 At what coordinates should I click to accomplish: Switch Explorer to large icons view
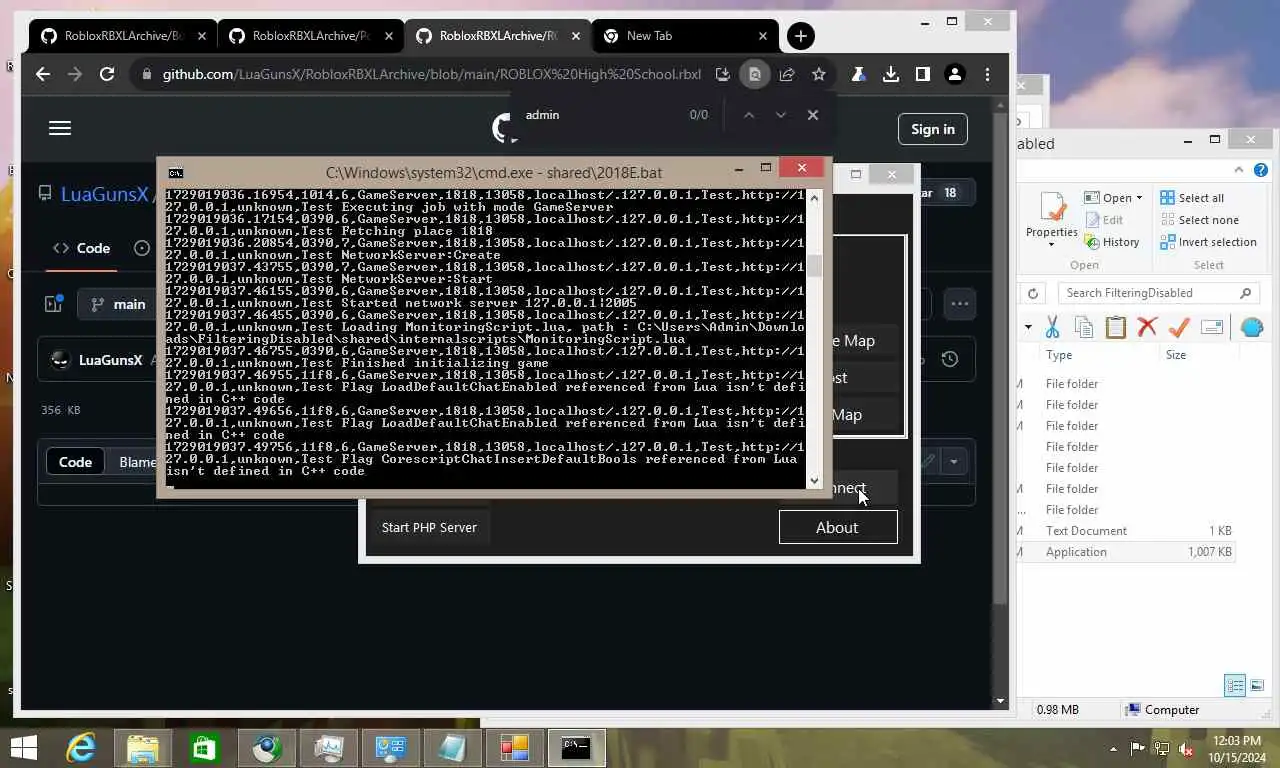pos(1257,686)
